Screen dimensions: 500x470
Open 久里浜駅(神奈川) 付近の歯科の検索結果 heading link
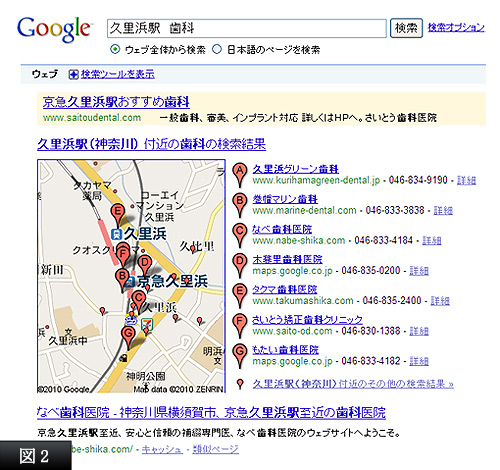coord(152,144)
